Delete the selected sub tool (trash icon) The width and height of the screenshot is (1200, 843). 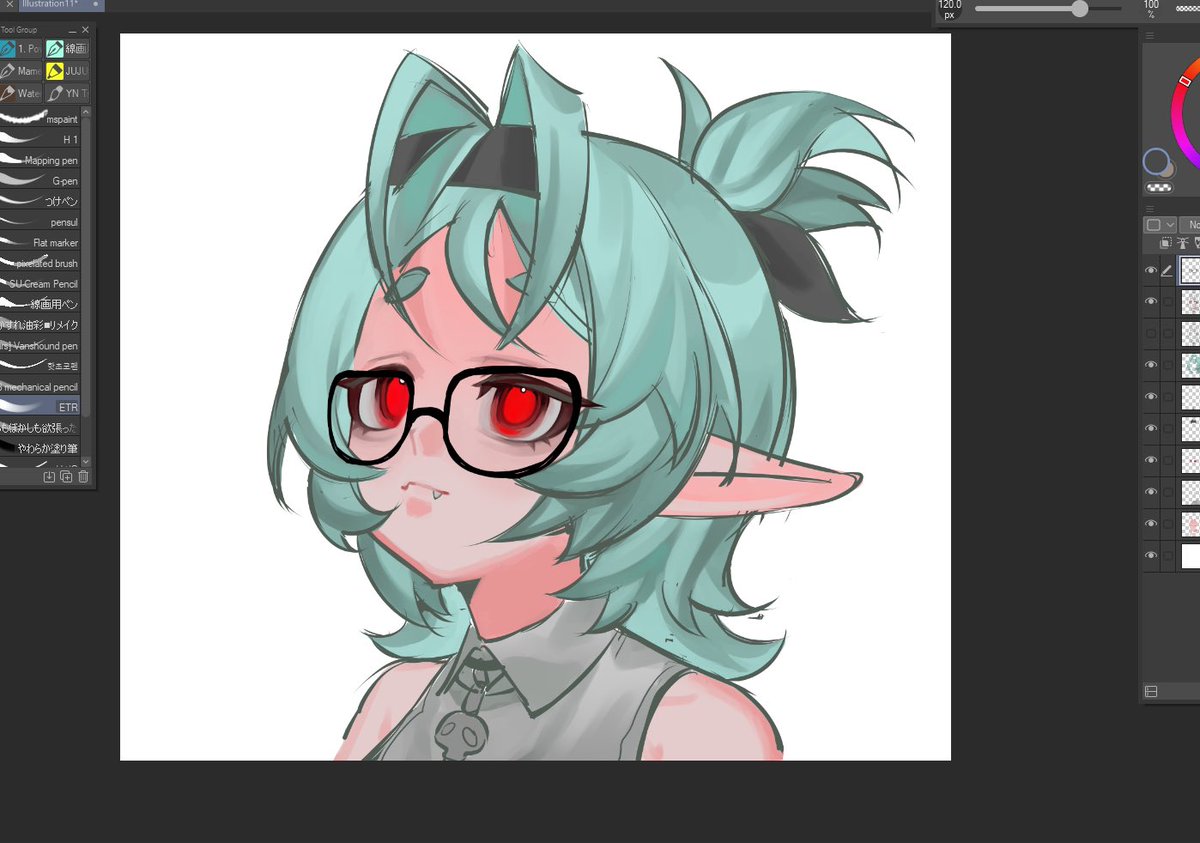tap(83, 476)
